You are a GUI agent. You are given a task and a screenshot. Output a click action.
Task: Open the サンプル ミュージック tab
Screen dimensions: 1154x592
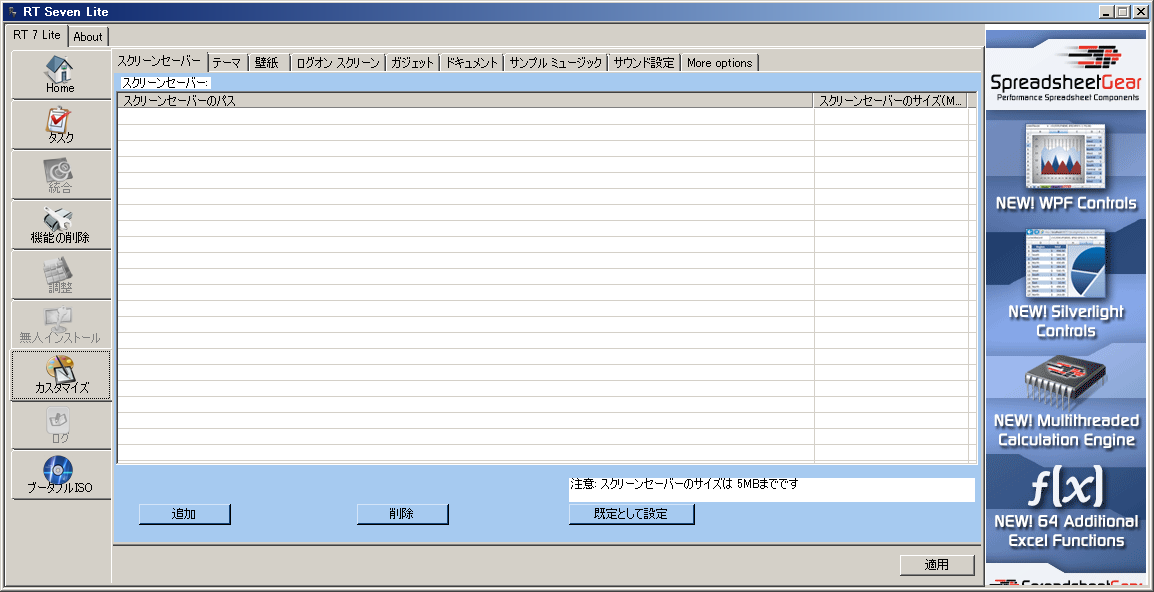click(556, 63)
